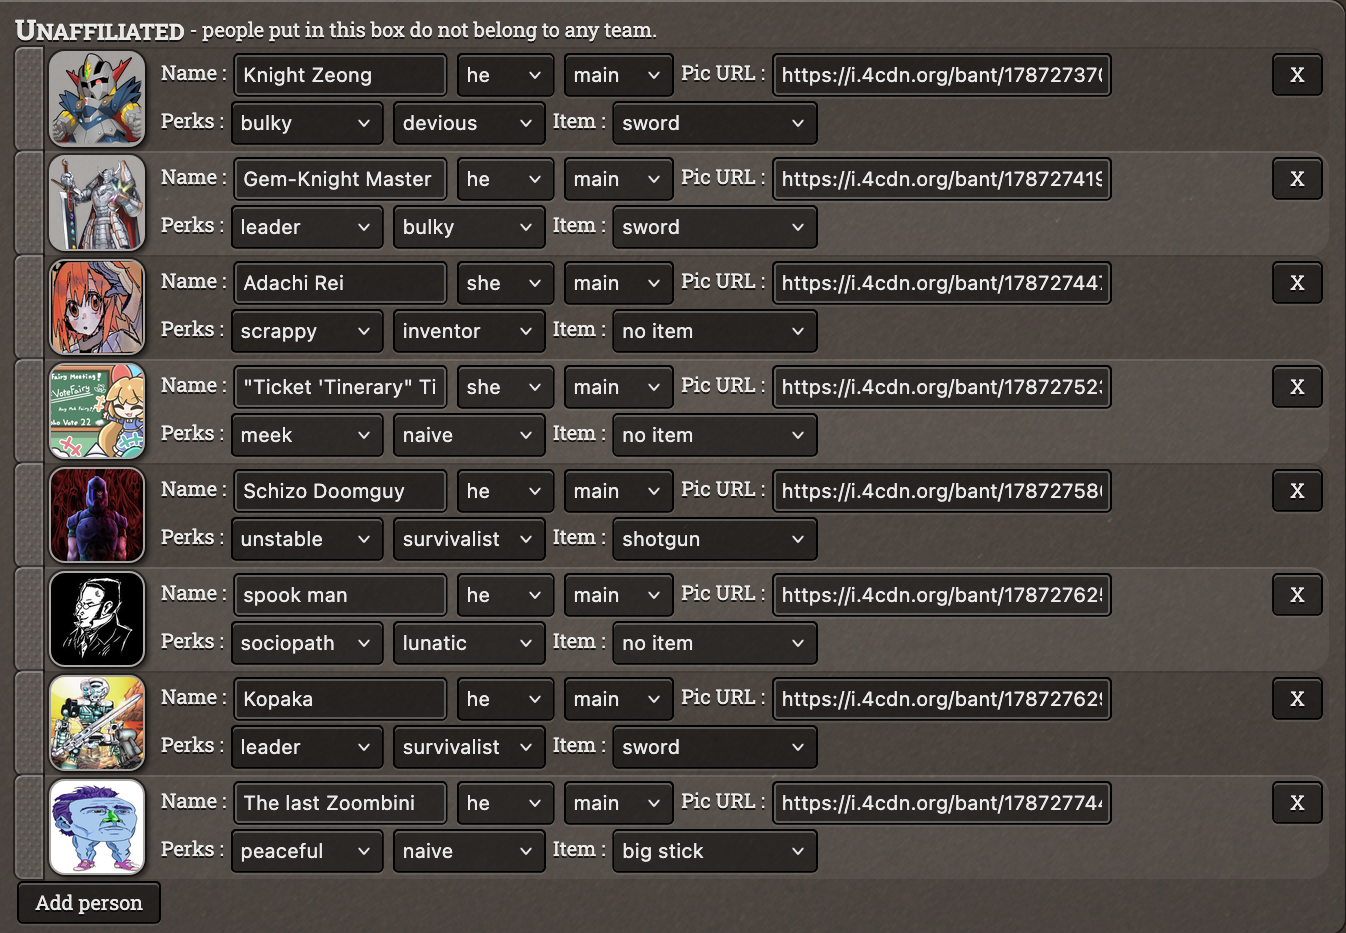Click Schizo Doomguy's avatar picture
Viewport: 1346px width, 933px height.
click(97, 515)
